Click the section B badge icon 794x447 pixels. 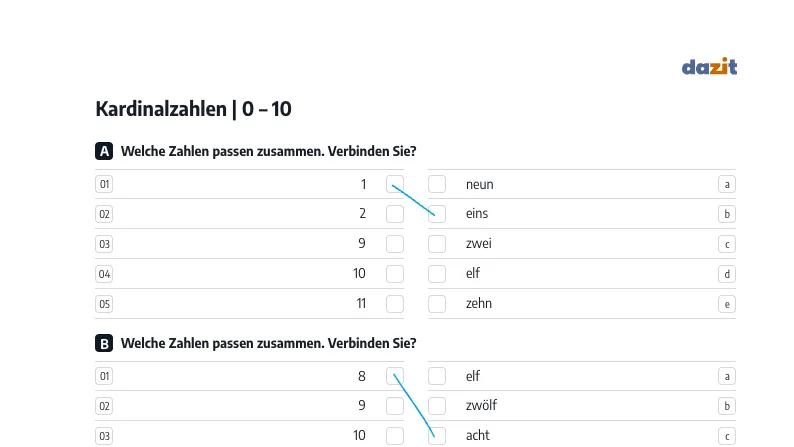click(x=104, y=343)
